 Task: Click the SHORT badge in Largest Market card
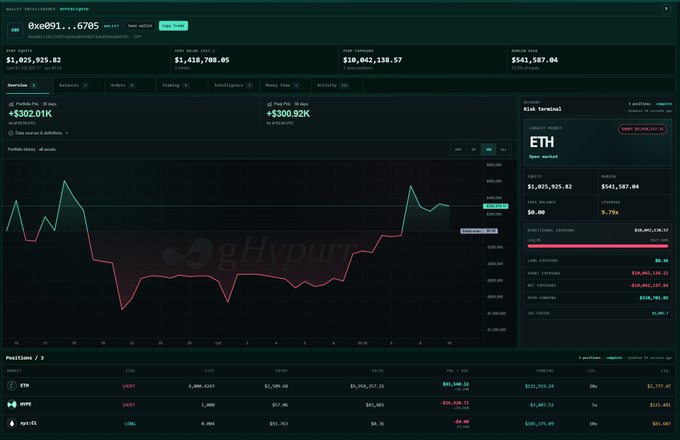642,129
